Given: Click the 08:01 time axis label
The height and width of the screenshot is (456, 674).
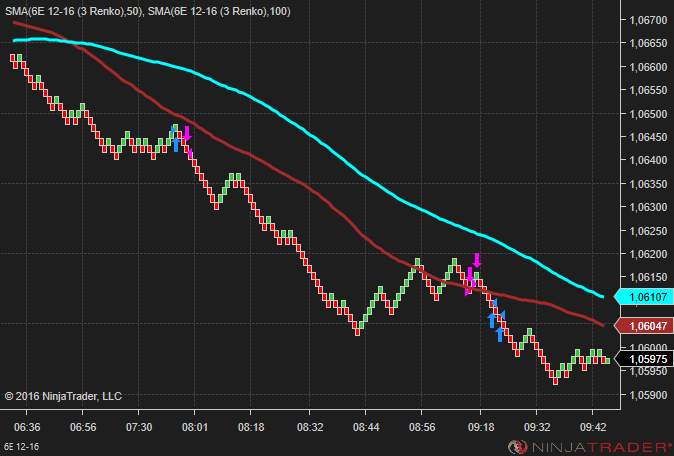Looking at the screenshot, I should coord(194,427).
